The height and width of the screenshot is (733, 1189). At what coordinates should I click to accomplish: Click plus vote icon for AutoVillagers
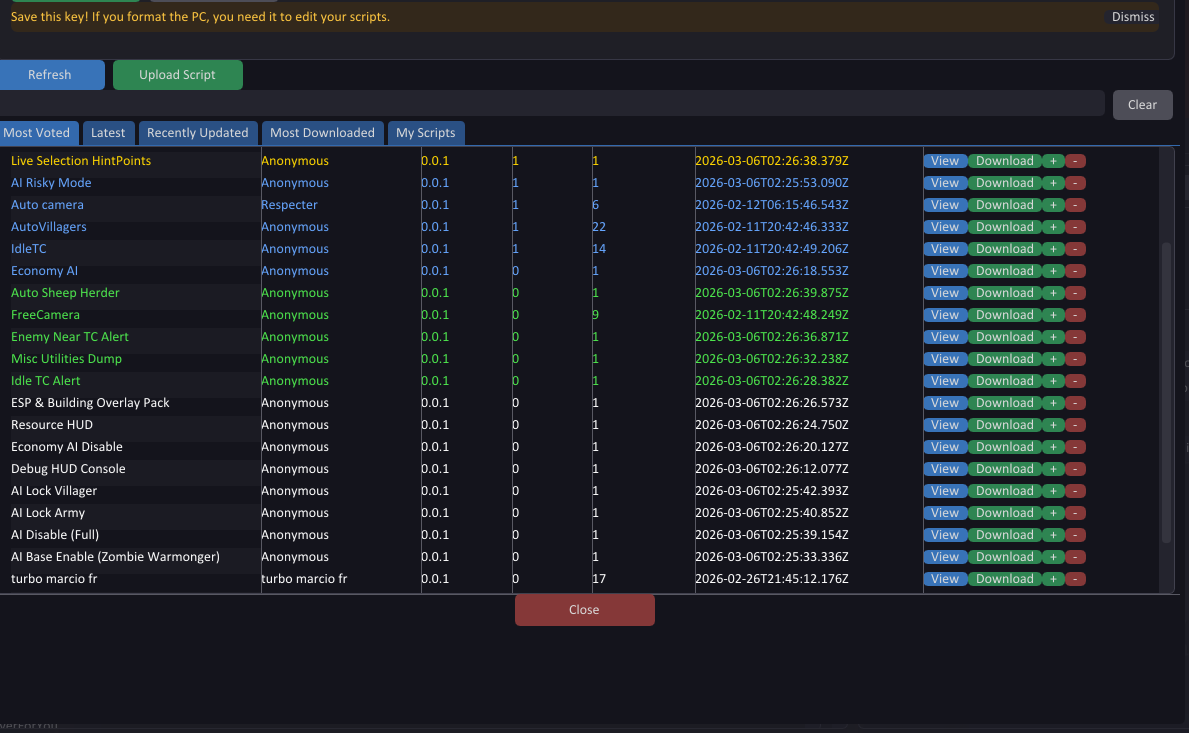(1053, 227)
